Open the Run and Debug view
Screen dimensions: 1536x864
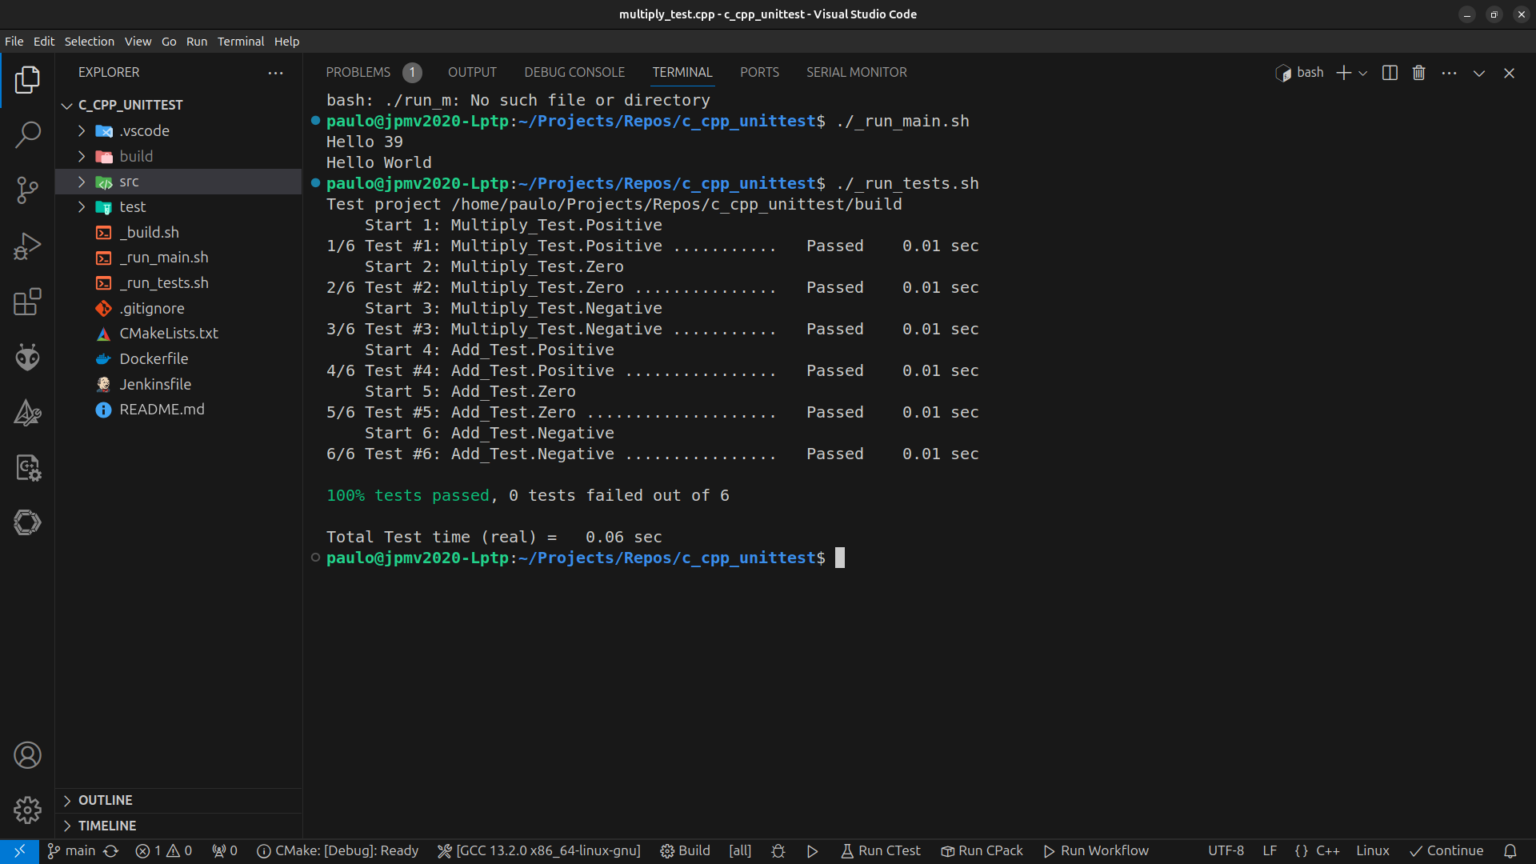[x=27, y=246]
